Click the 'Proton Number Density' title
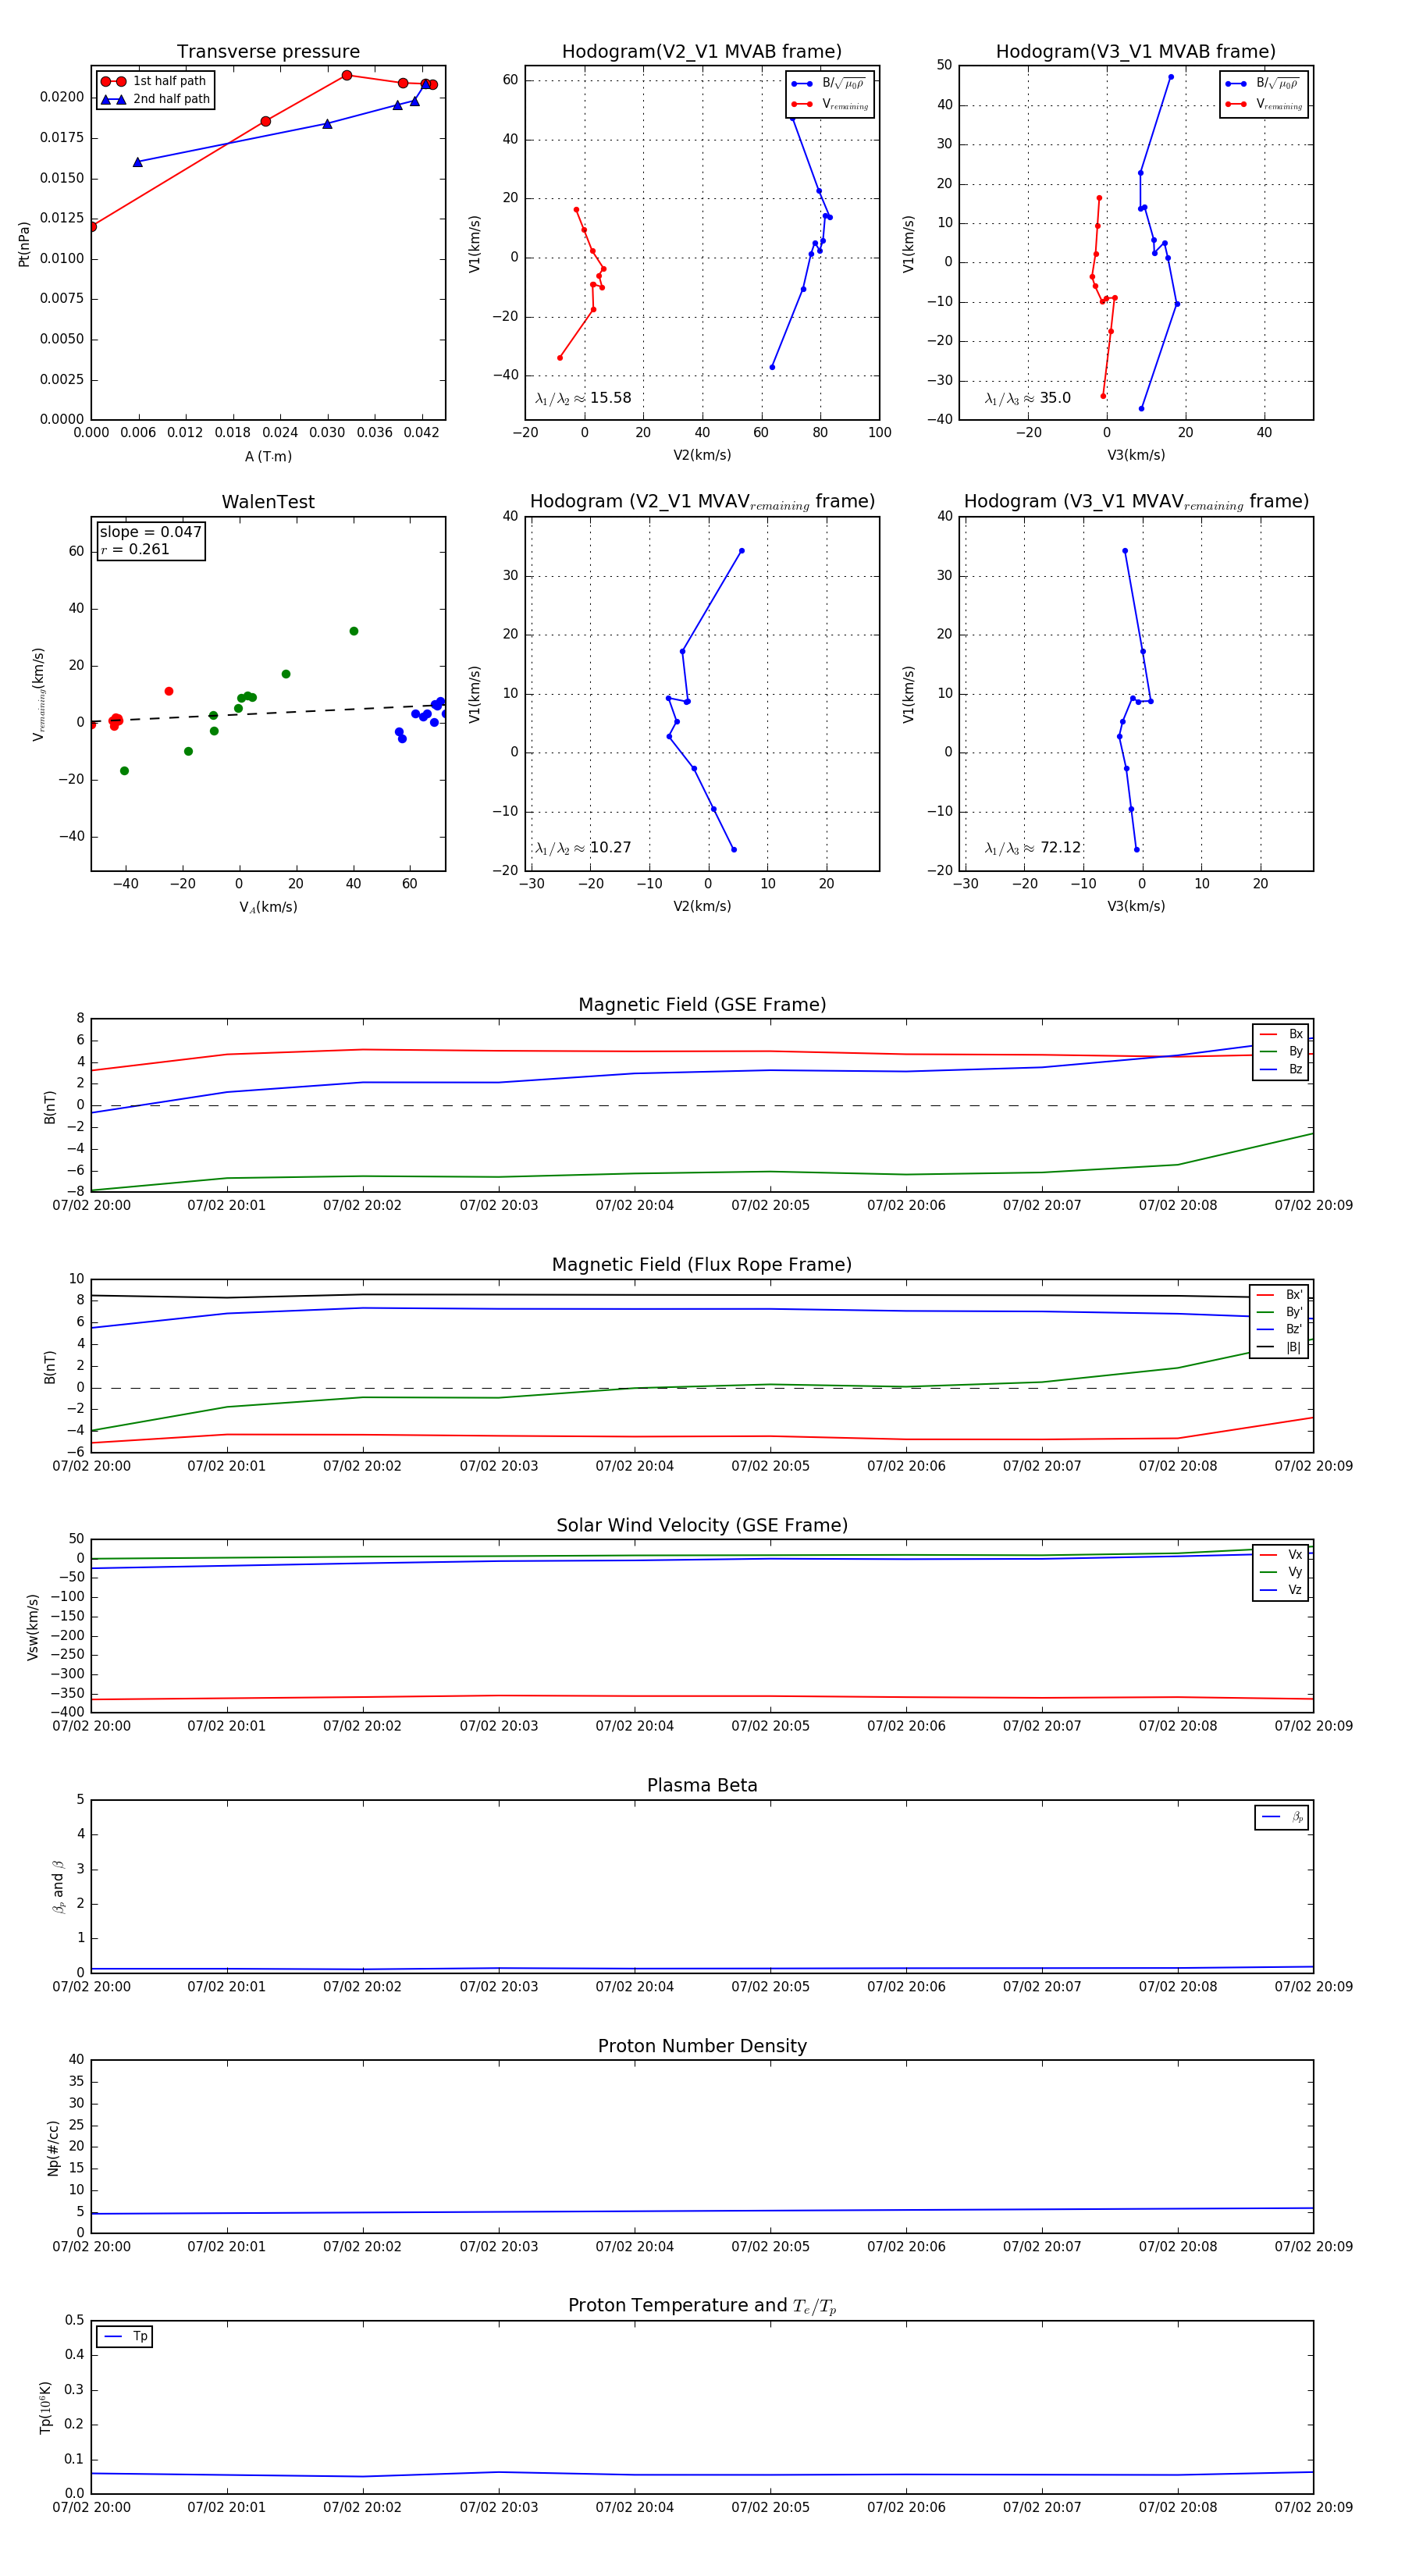1405x2576 pixels. point(702,2046)
